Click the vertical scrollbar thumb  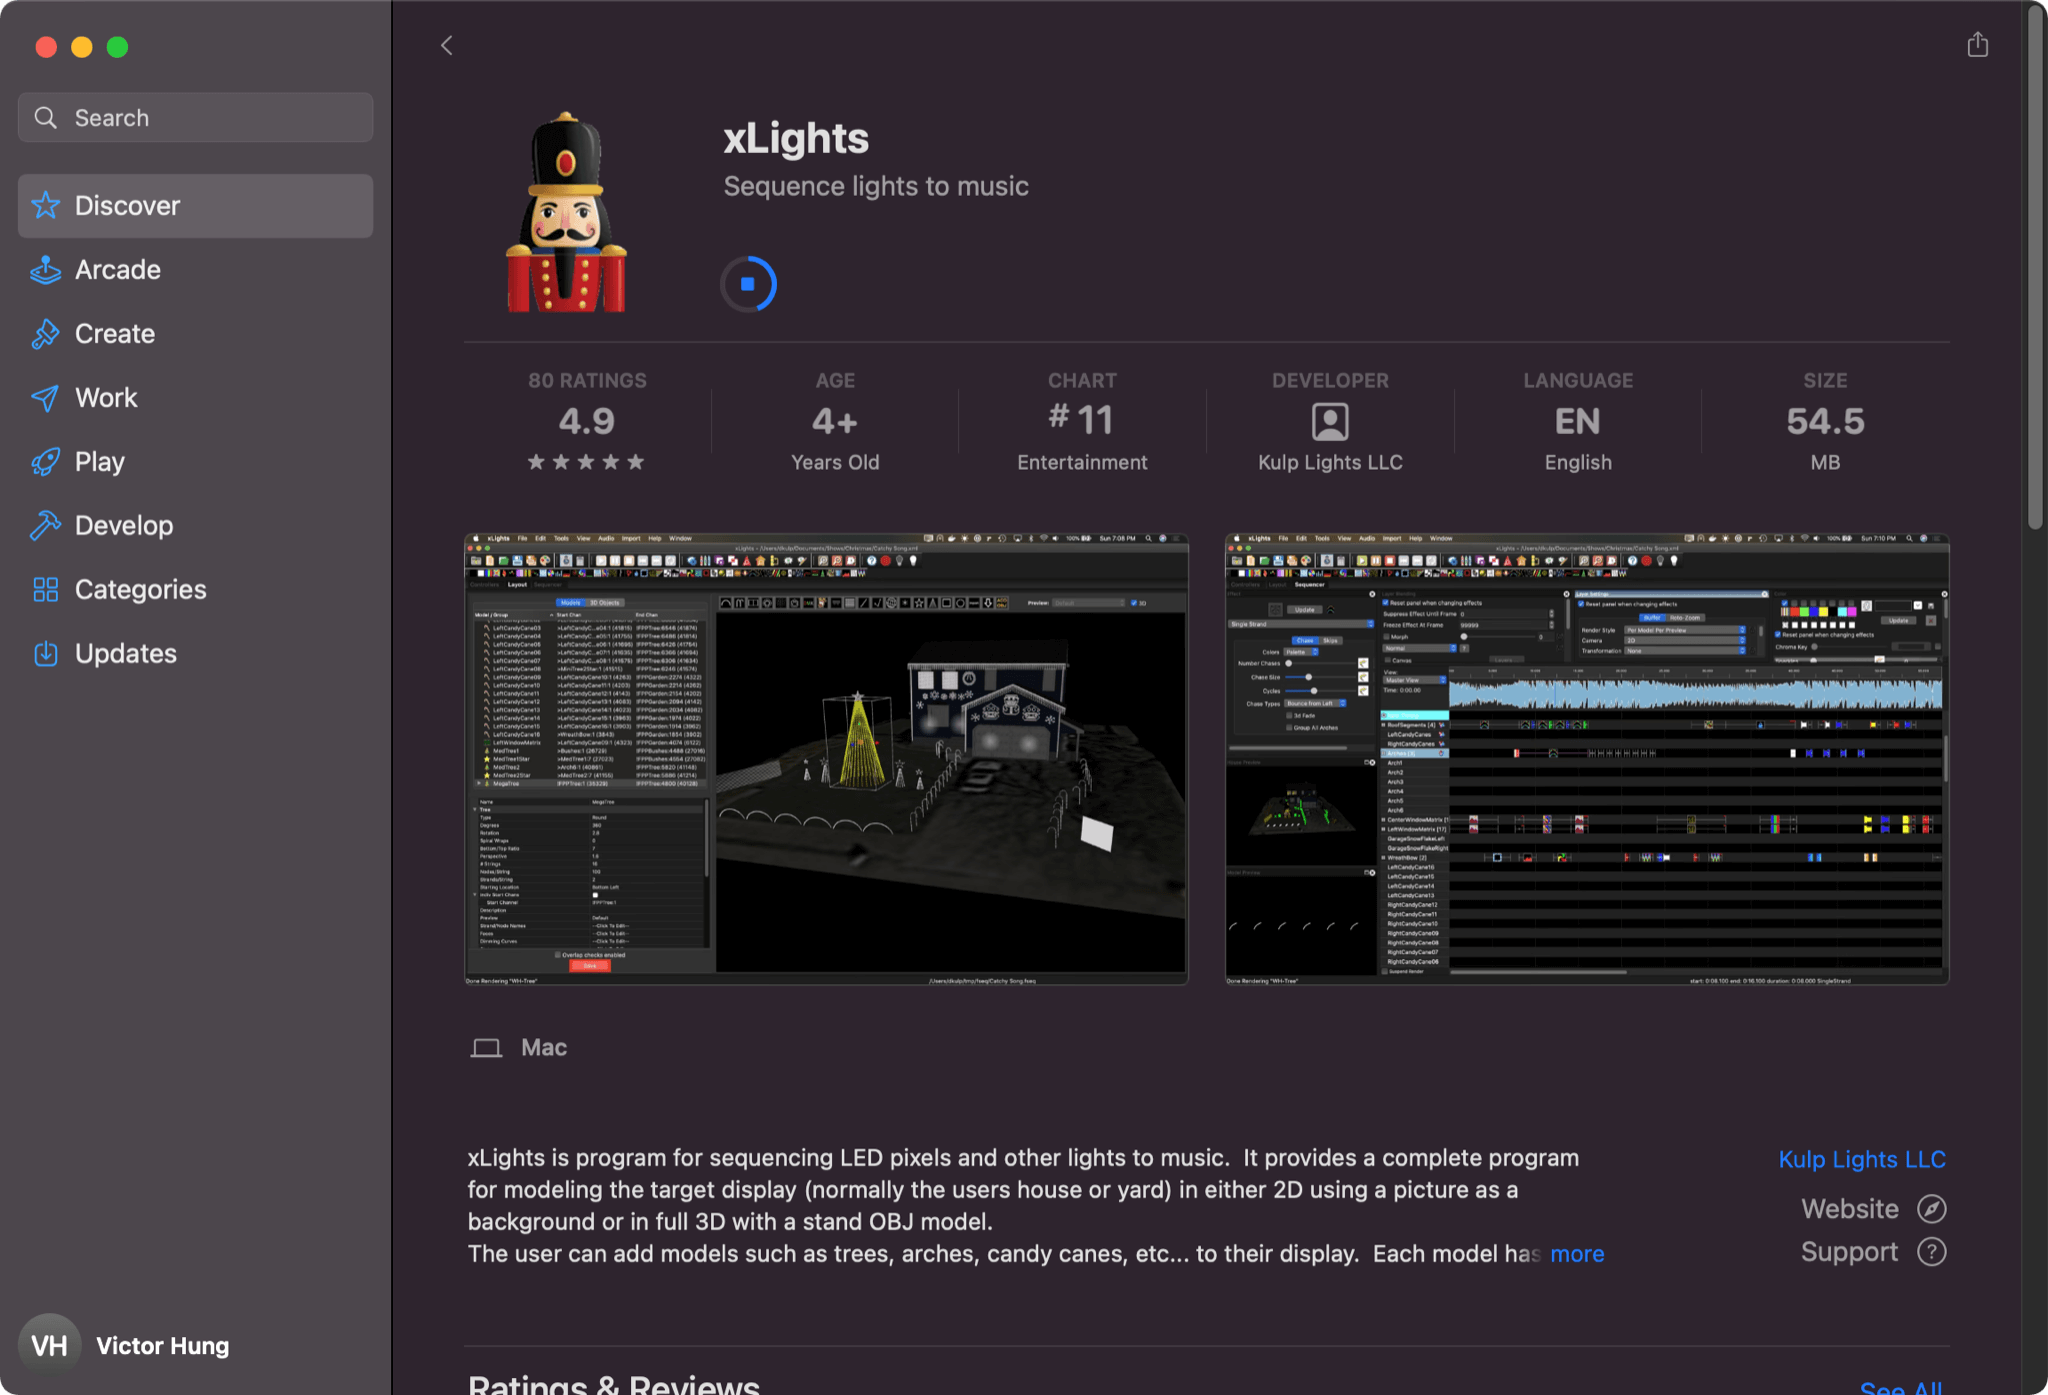tap(2035, 266)
